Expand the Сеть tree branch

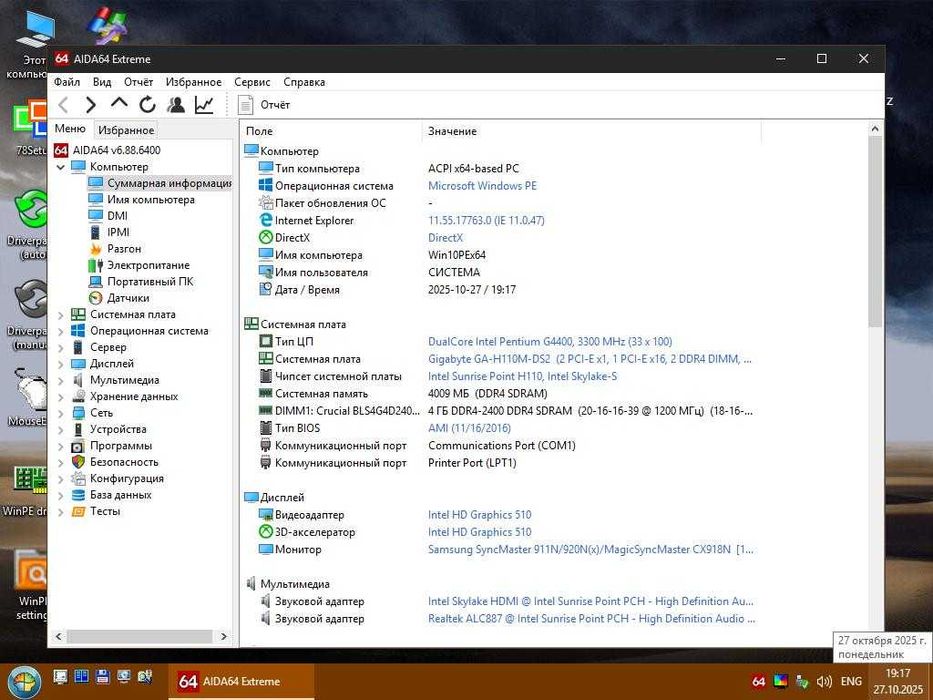[x=60, y=413]
